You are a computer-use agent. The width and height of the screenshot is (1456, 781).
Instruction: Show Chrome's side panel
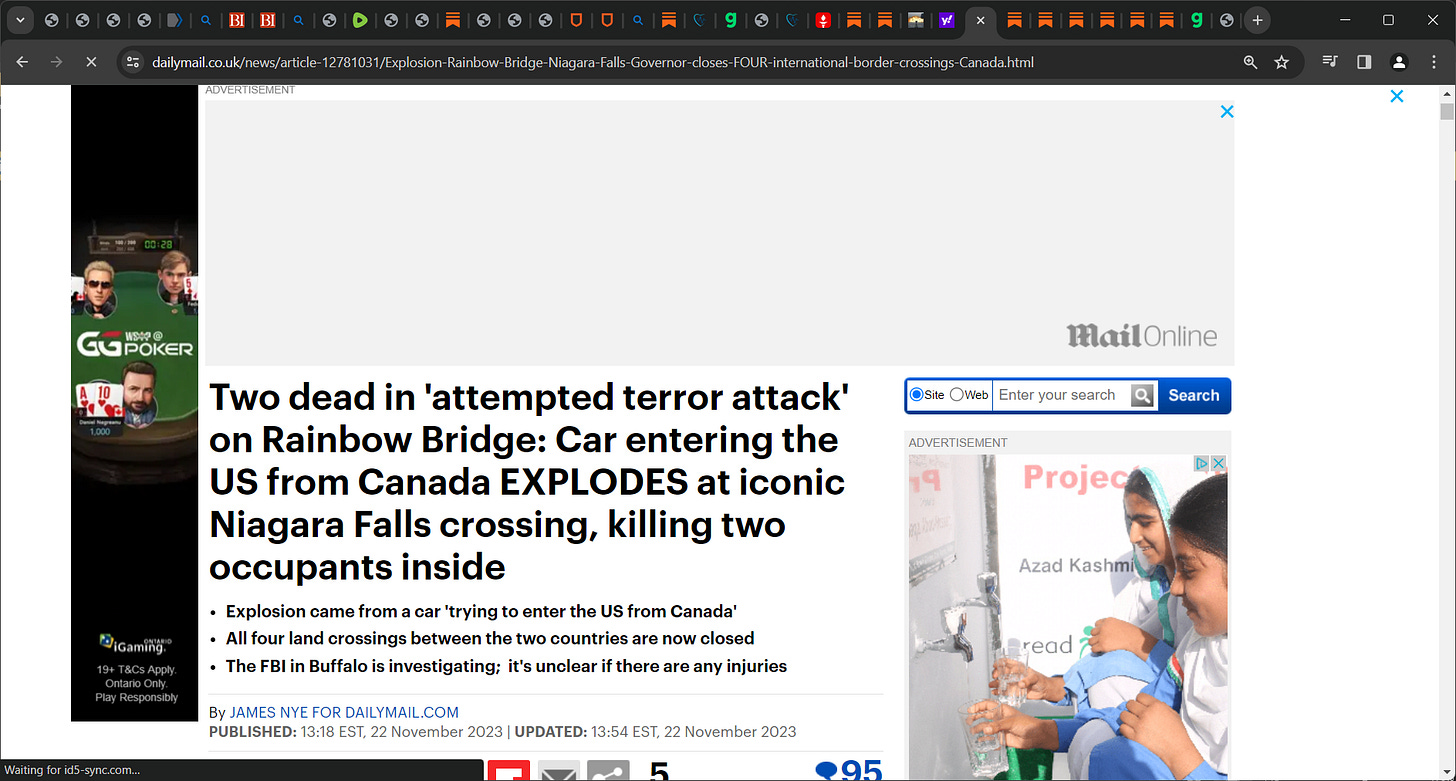(x=1364, y=62)
